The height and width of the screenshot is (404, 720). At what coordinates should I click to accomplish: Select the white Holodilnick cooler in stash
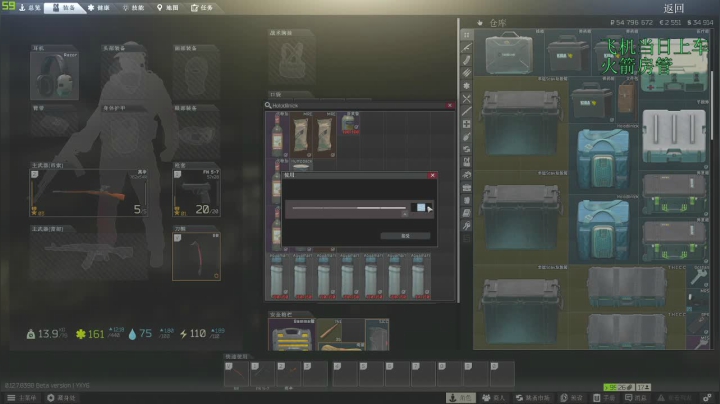[674, 136]
